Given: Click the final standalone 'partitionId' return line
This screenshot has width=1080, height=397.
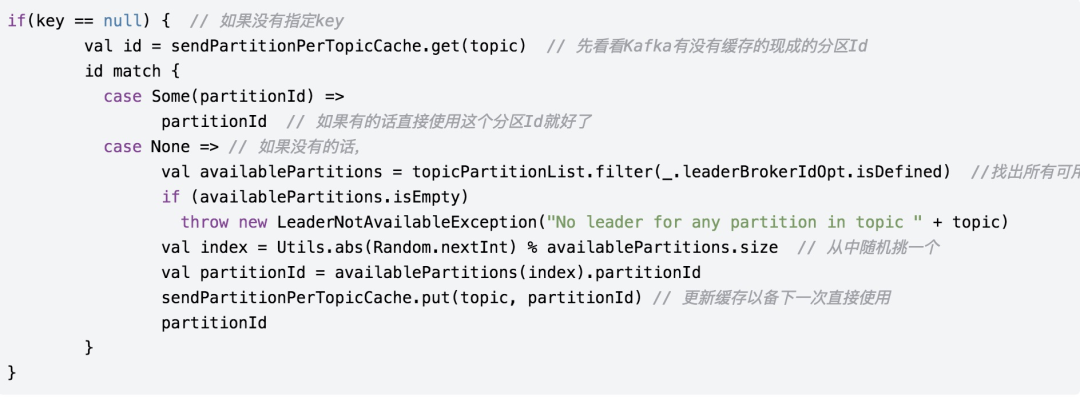Looking at the screenshot, I should [214, 323].
